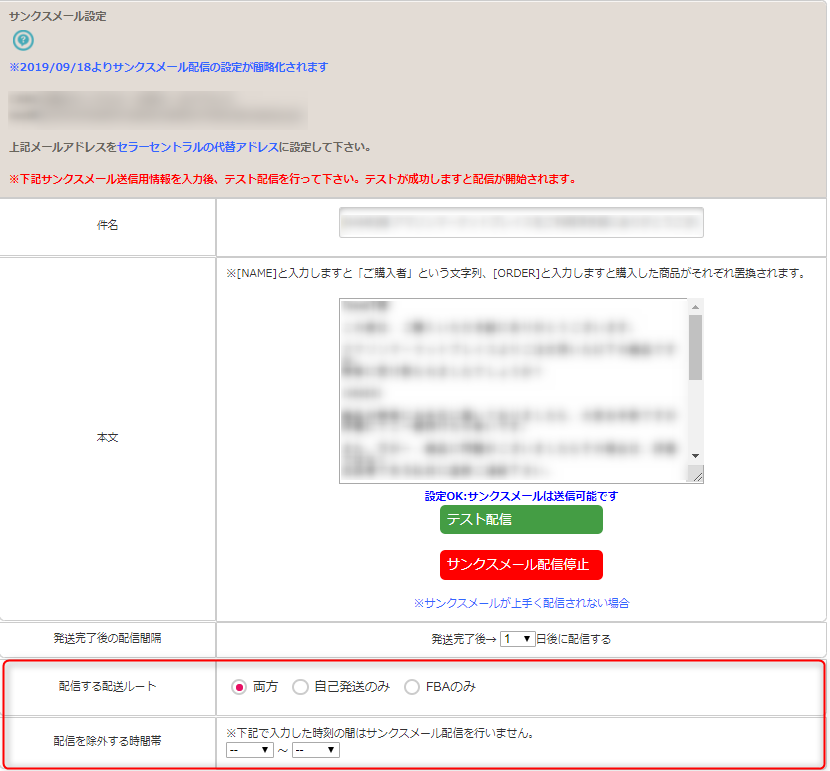Choose the FBAのみ radio option
The height and width of the screenshot is (771, 830).
(412, 687)
